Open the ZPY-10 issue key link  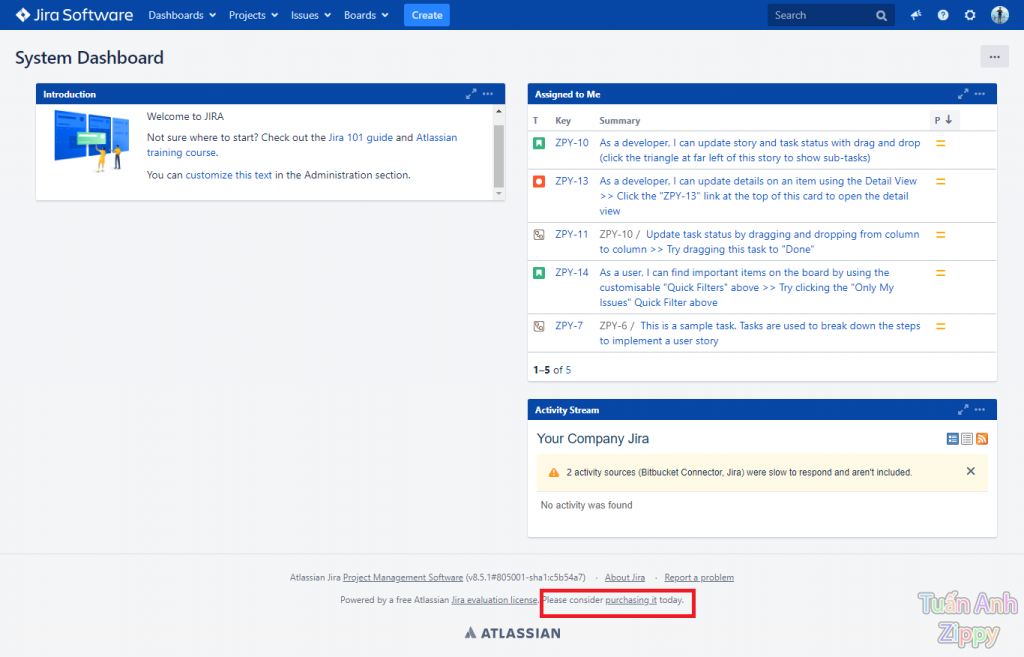point(572,143)
